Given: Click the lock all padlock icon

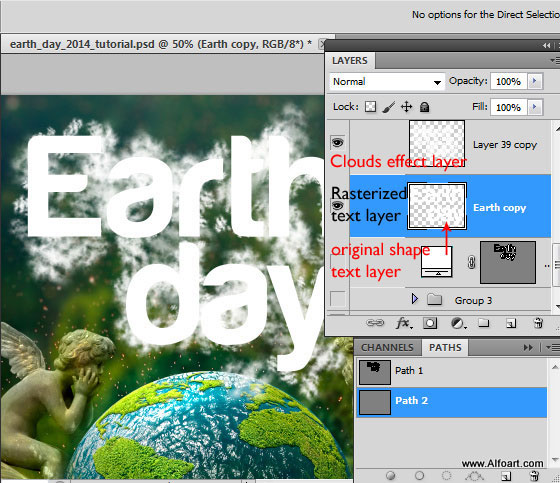Looking at the screenshot, I should pos(424,107).
